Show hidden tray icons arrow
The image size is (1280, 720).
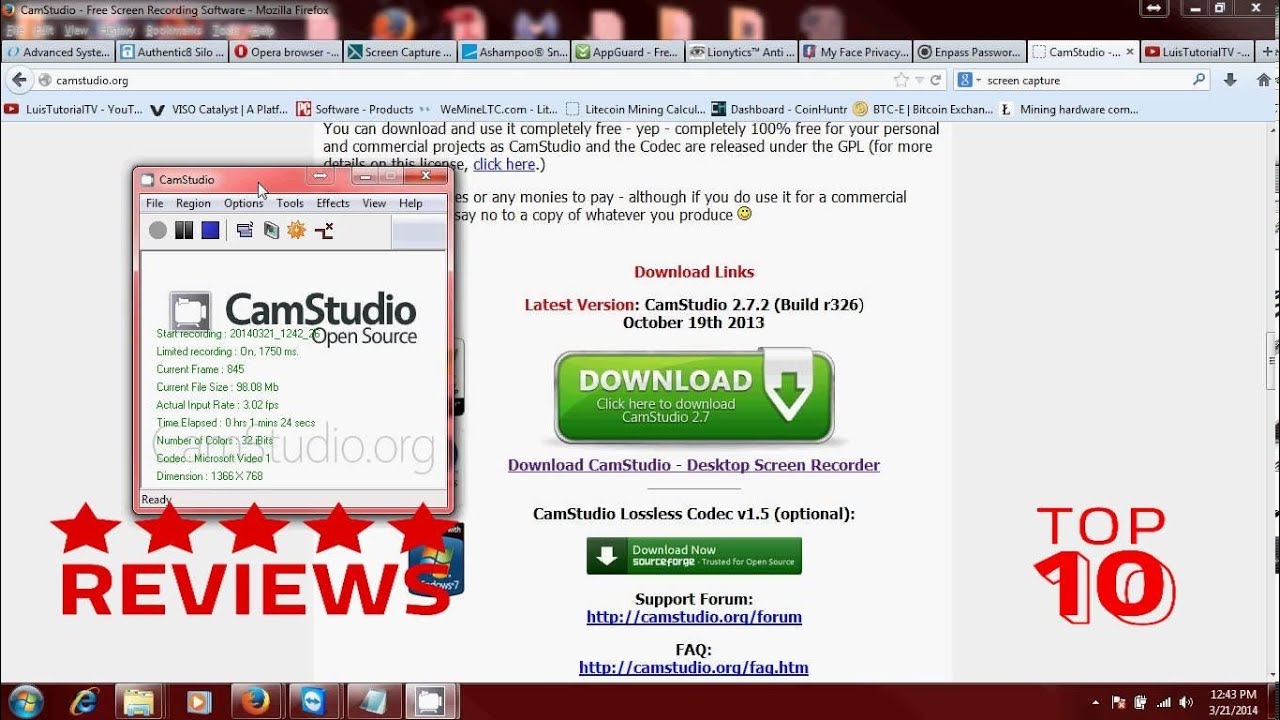click(x=1096, y=702)
